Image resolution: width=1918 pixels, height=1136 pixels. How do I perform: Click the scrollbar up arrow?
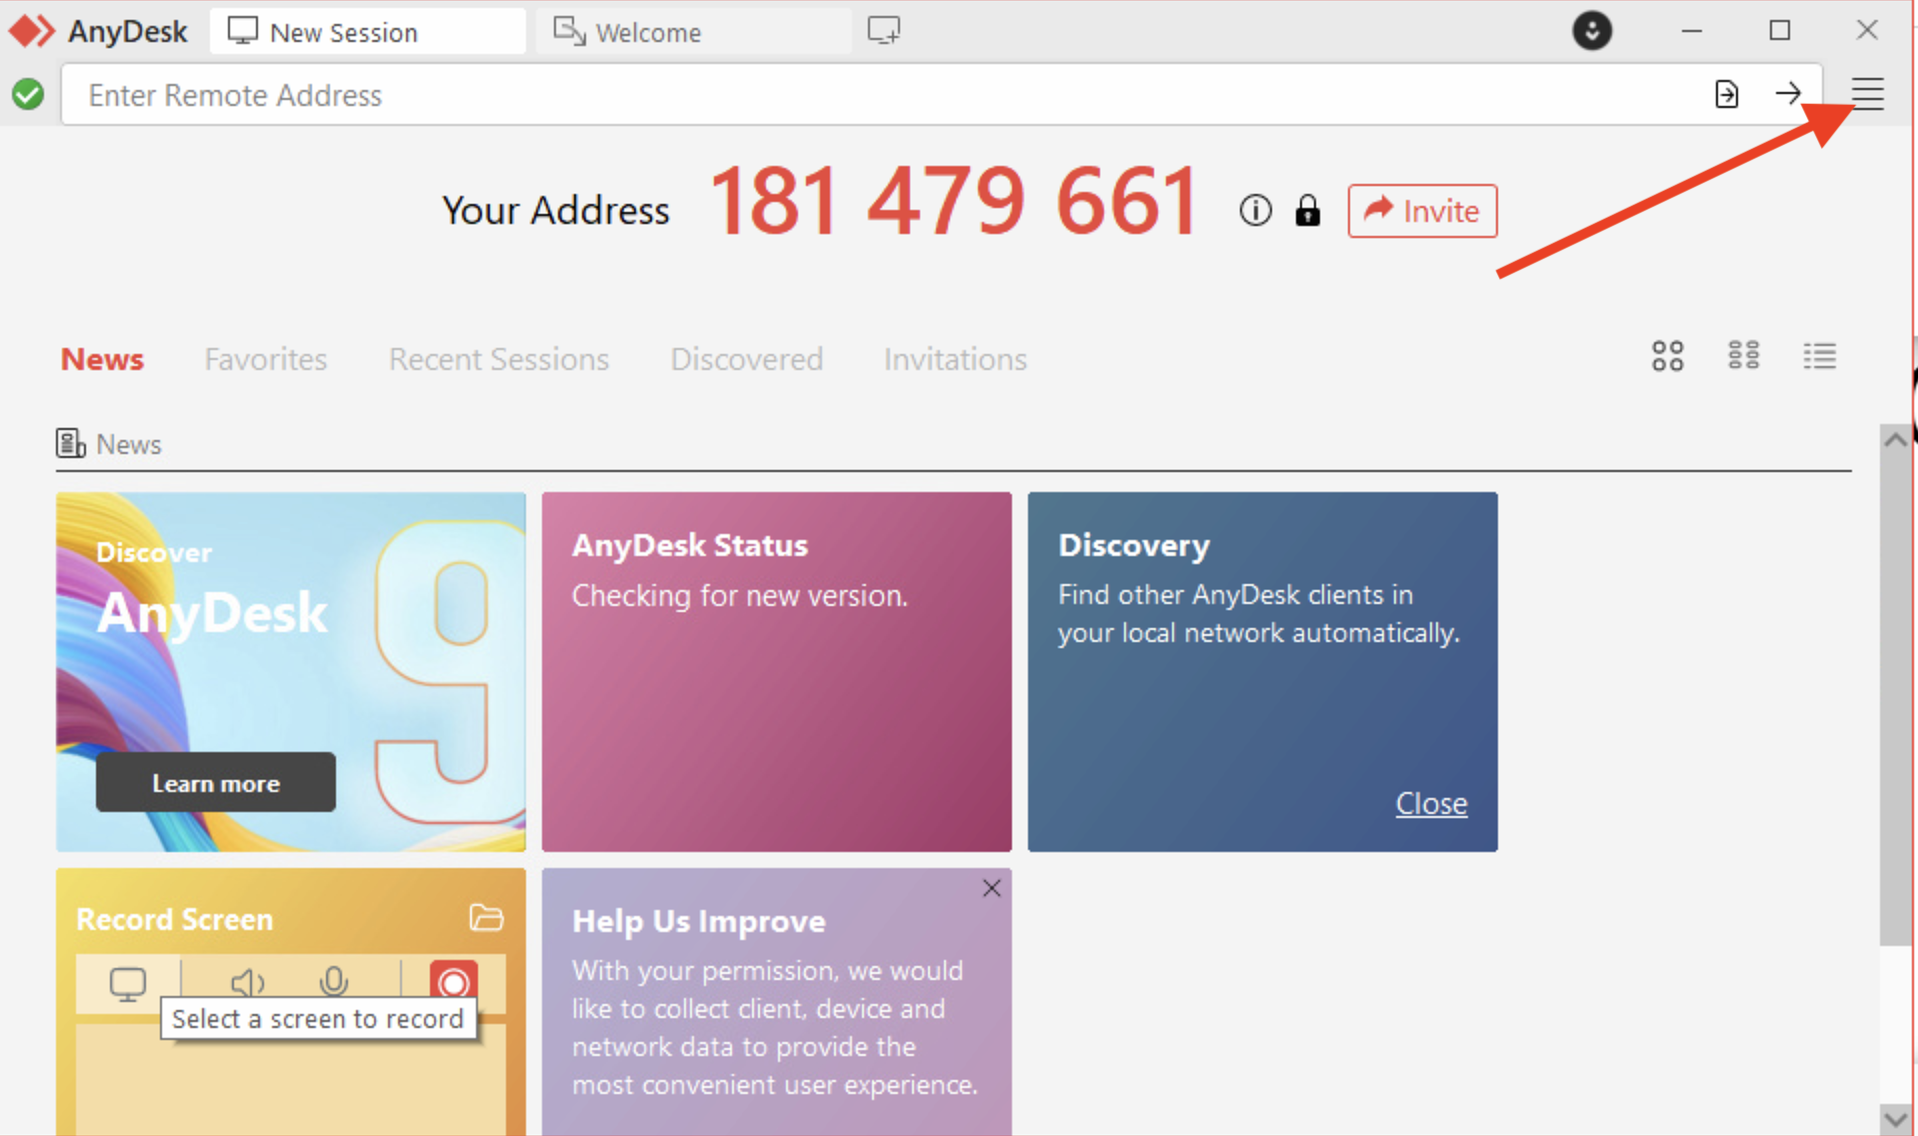tap(1895, 439)
